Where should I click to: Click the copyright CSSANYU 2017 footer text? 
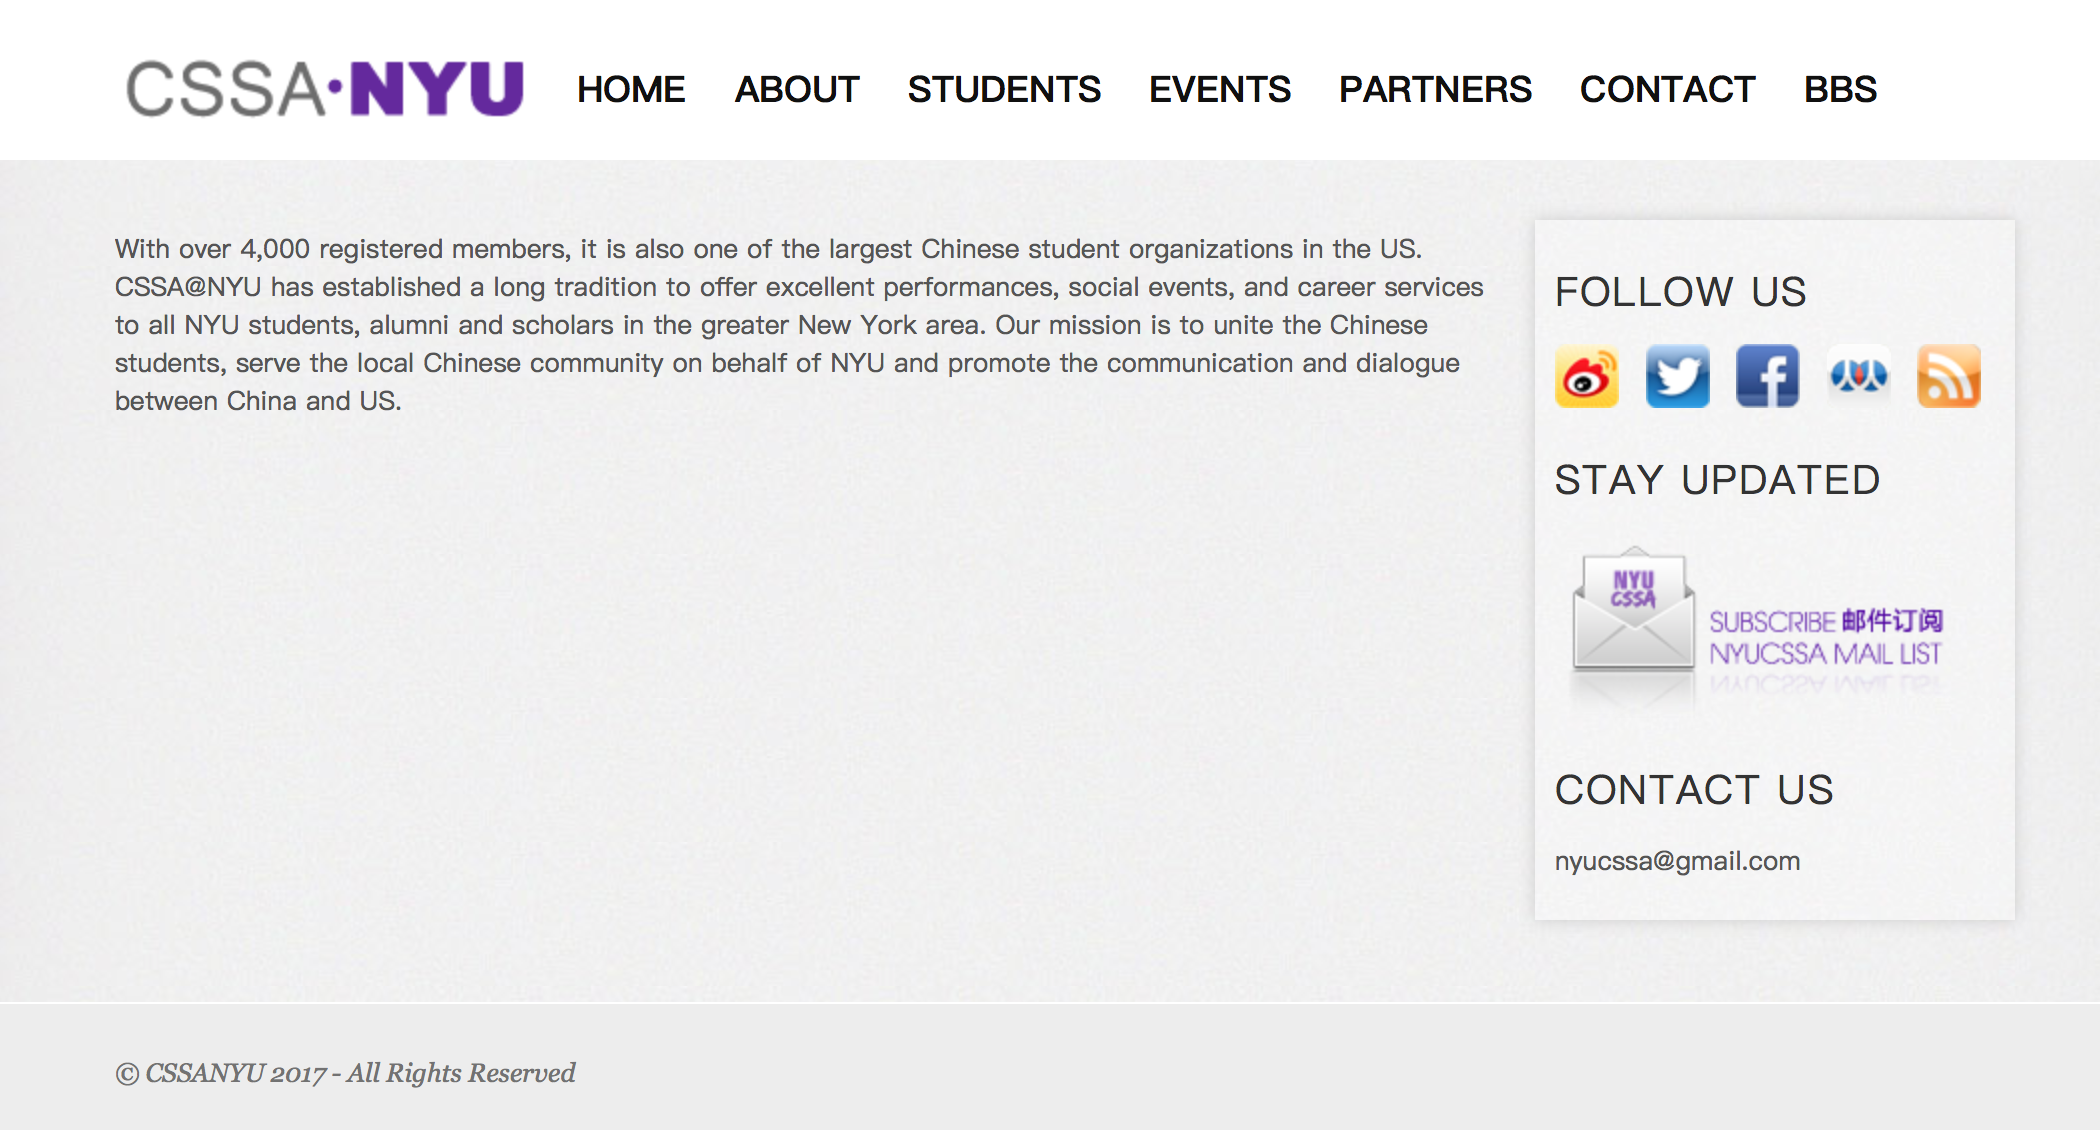coord(345,1073)
